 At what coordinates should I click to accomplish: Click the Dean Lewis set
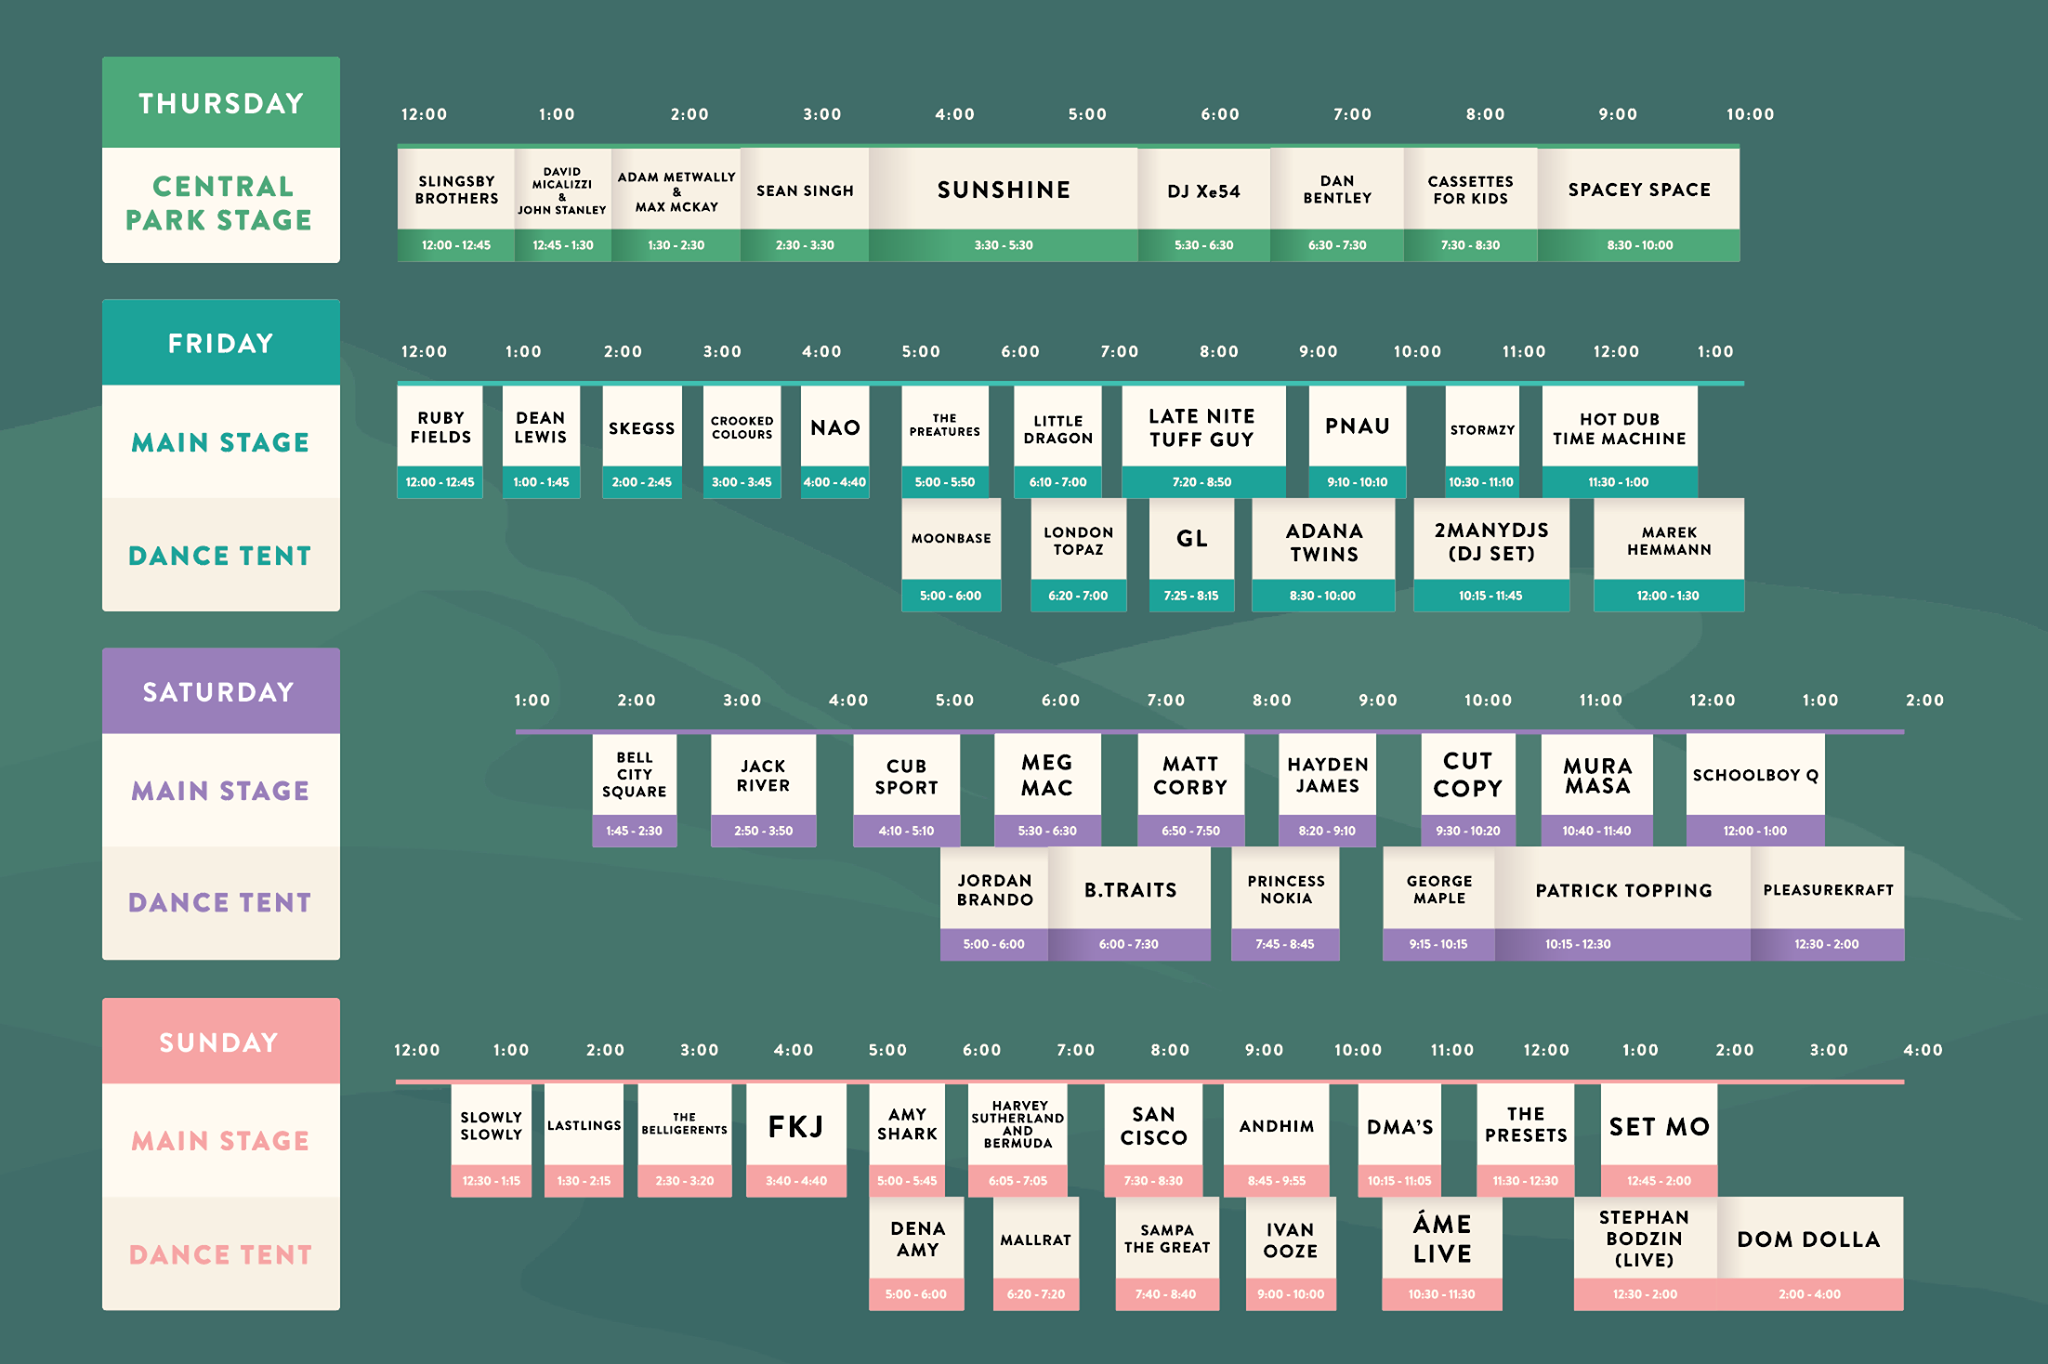[541, 441]
